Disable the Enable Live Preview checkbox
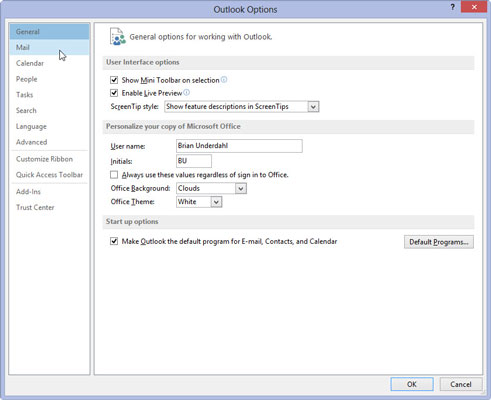The image size is (491, 400). (114, 93)
